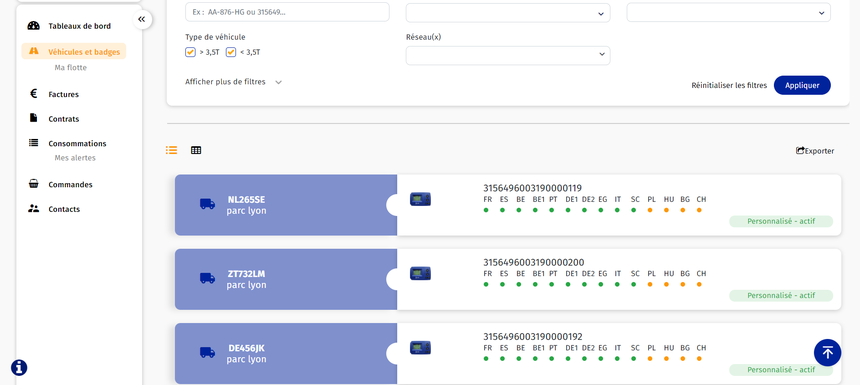Viewport: 860px width, 385px height.
Task: Click badge device image for 3156496003190000119
Action: point(420,199)
